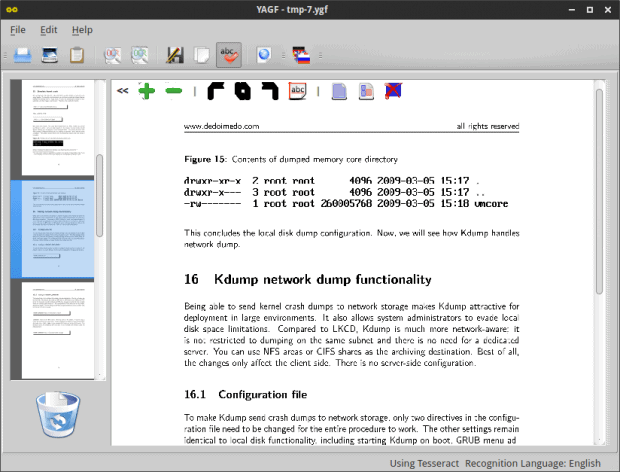Click the << collapse arrows
The height and width of the screenshot is (472, 620).
coord(123,91)
